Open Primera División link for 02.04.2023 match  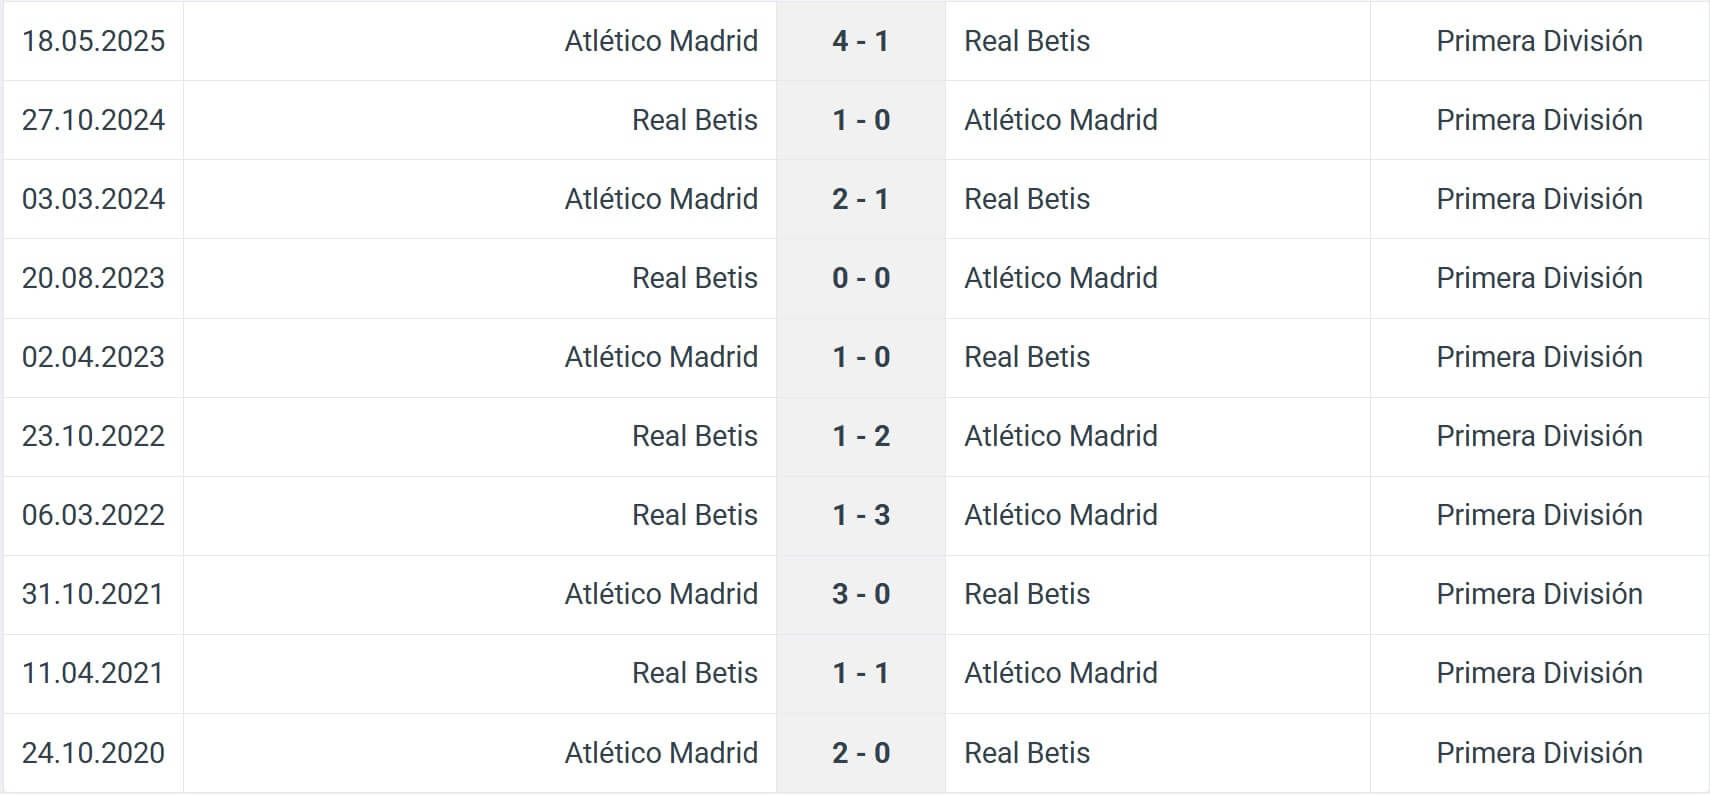1539,357
